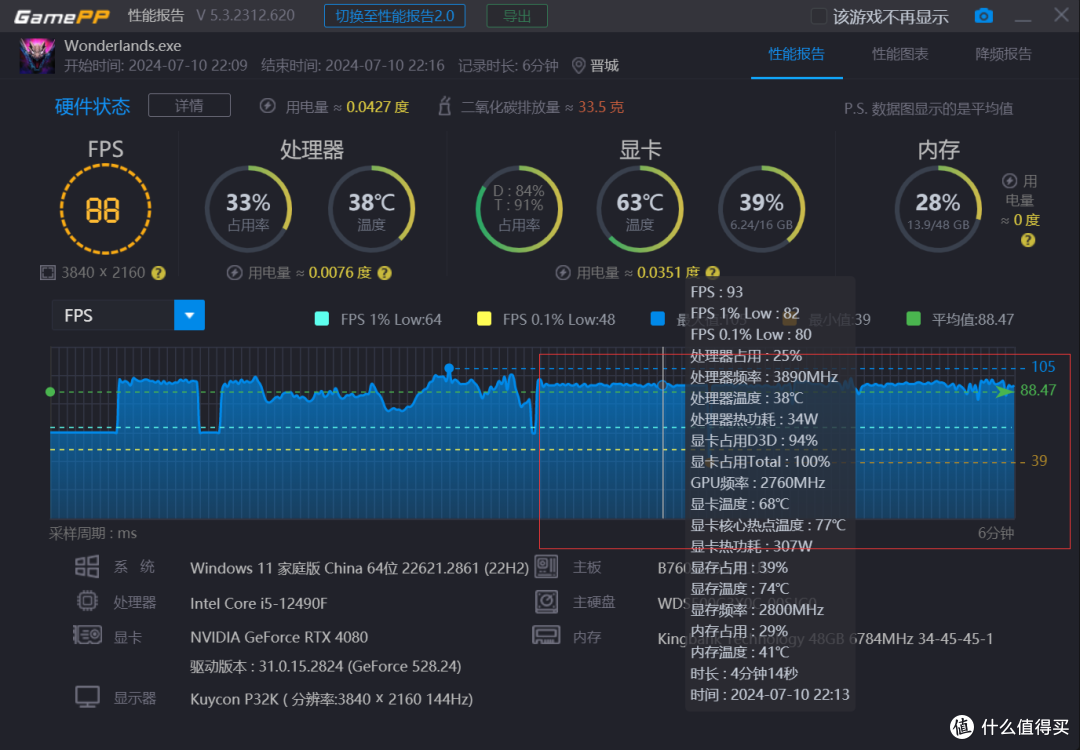Toggle the FPS 1% Low cyan legend swatch

click(x=322, y=319)
